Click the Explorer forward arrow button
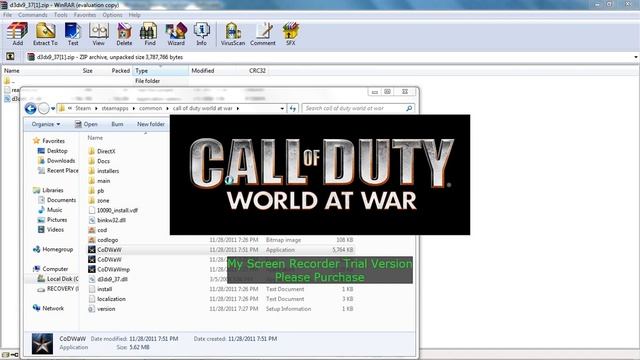Viewport: 640px width, 360px height. [44, 109]
